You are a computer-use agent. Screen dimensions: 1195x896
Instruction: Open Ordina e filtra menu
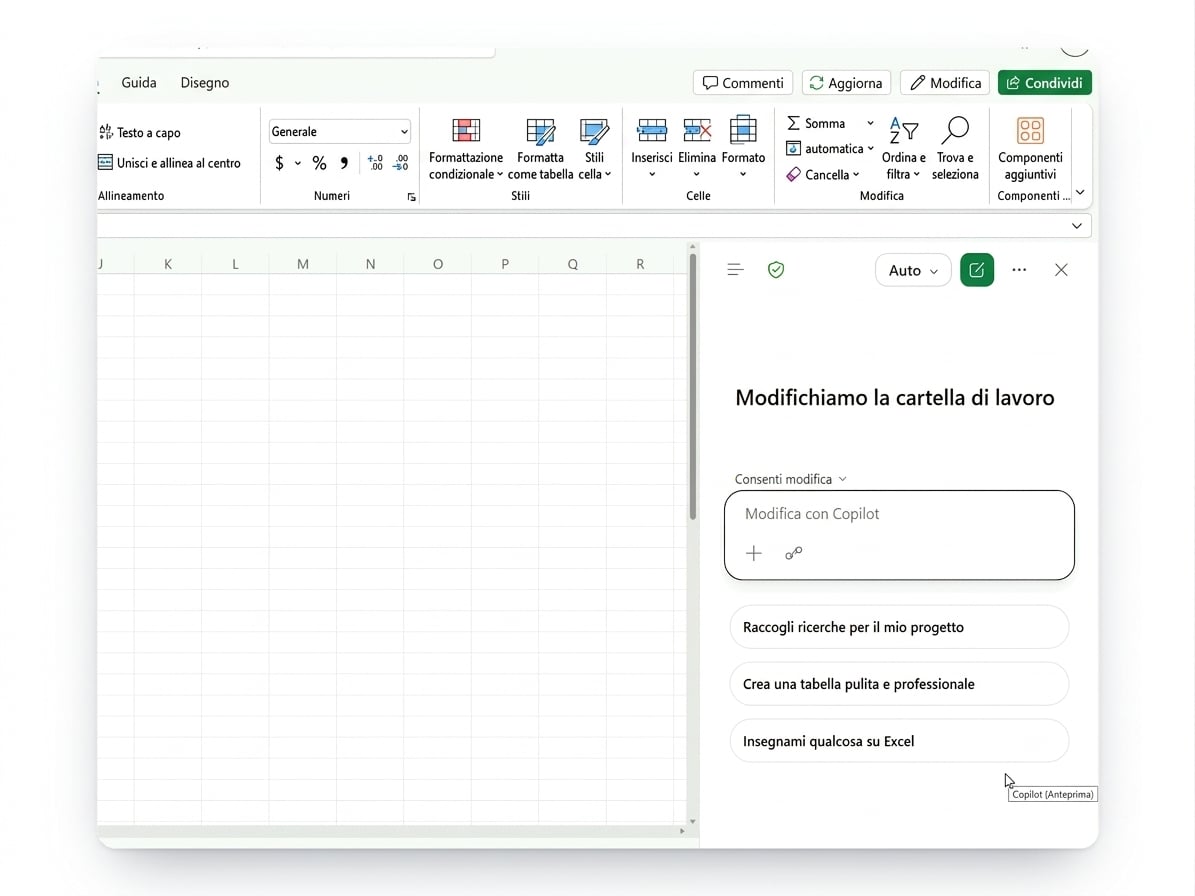pos(903,149)
